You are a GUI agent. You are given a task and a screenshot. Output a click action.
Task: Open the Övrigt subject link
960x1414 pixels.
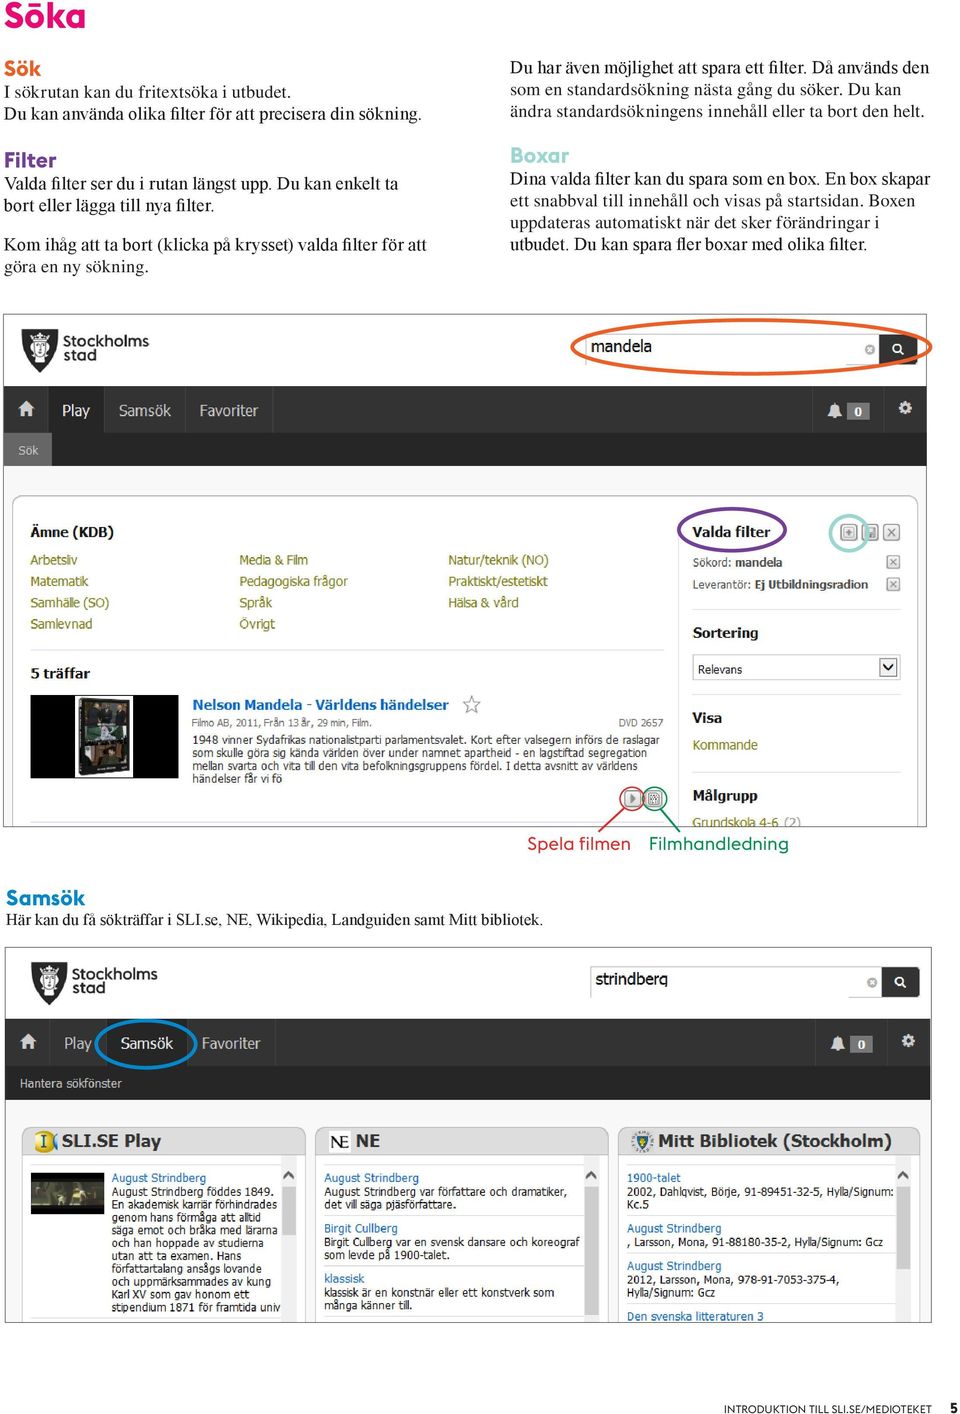click(257, 624)
